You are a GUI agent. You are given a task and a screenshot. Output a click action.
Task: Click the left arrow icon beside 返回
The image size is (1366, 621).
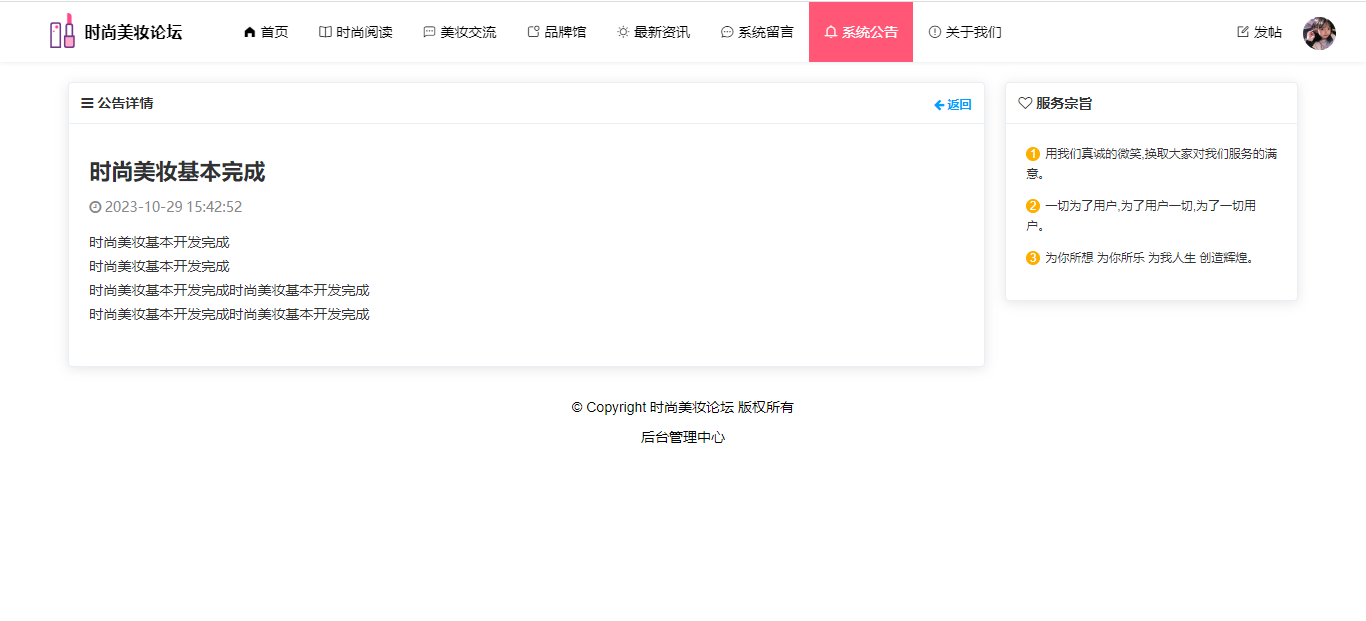coord(939,105)
